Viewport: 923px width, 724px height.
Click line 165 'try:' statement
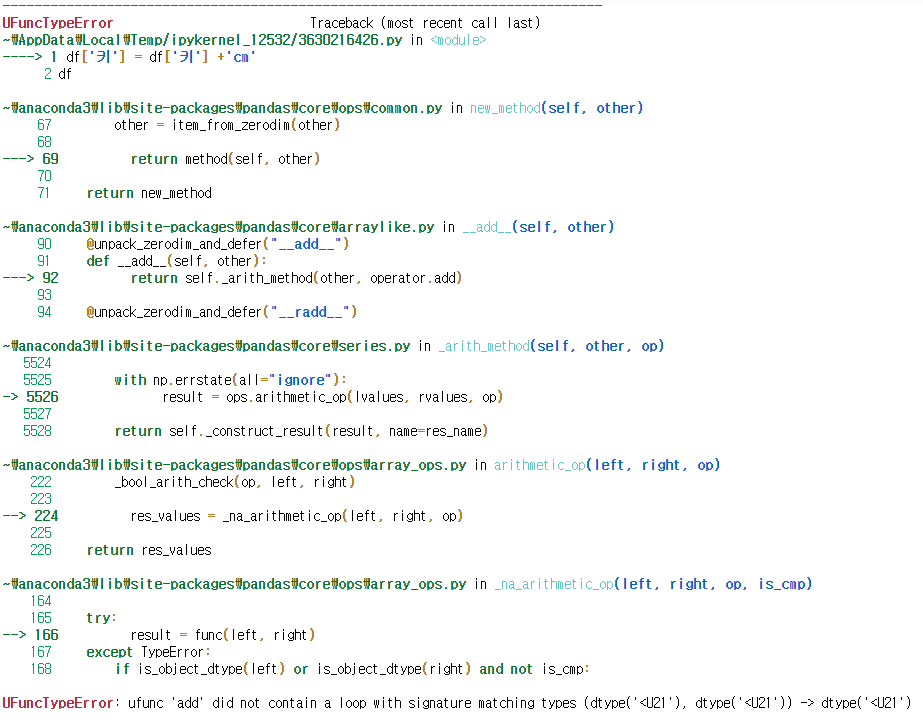tap(102, 618)
